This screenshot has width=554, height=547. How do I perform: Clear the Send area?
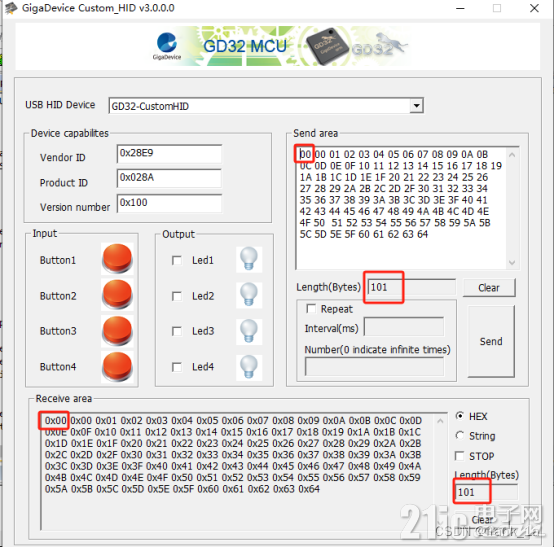489,288
